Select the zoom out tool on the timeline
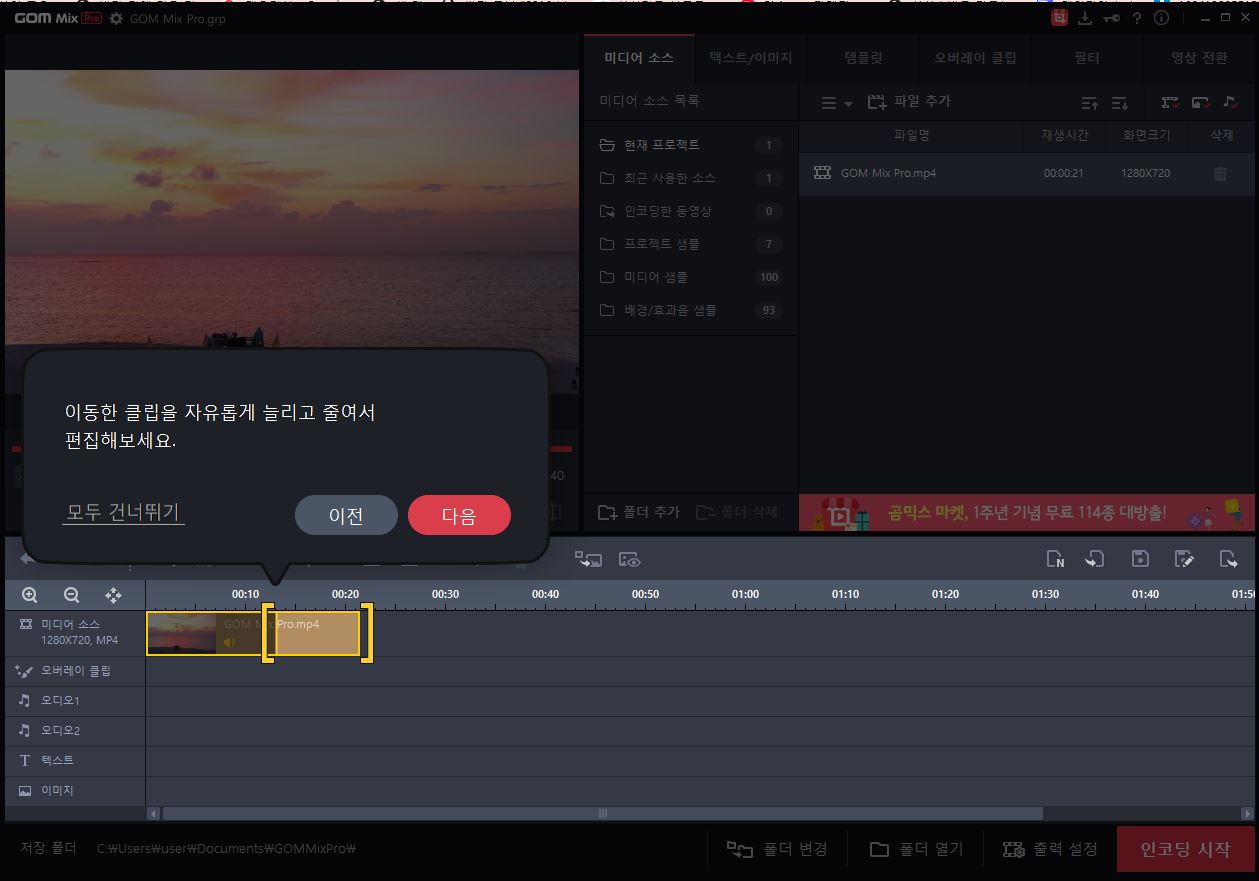The image size is (1259, 881). pyautogui.click(x=70, y=594)
